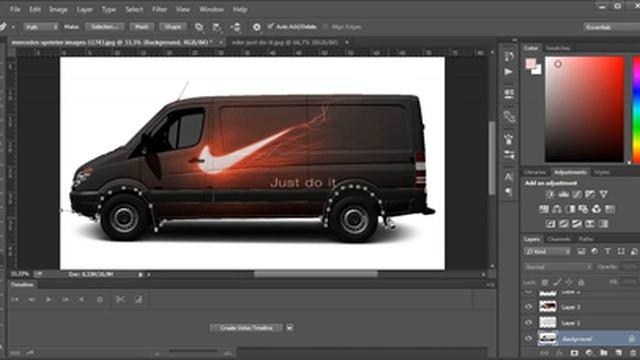
Task: Open the pen options gear icon
Action: pos(256,27)
